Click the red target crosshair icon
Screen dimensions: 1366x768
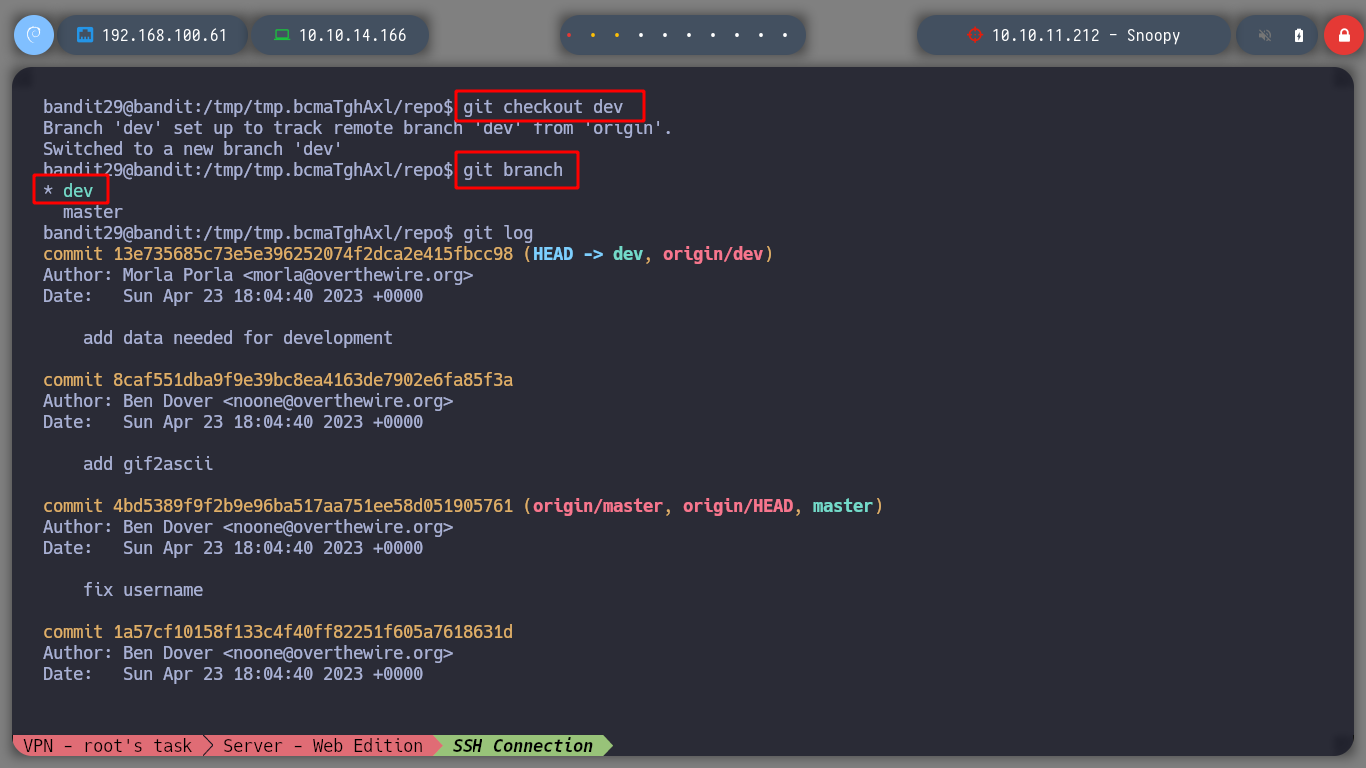[x=975, y=35]
